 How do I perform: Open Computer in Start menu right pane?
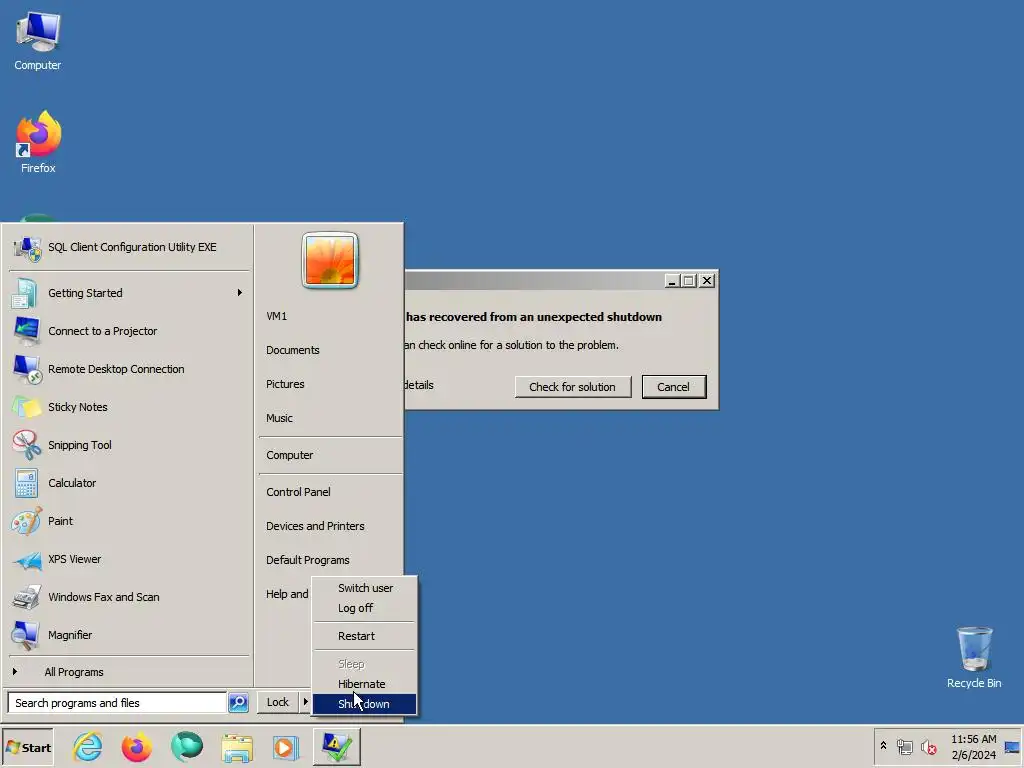(289, 455)
